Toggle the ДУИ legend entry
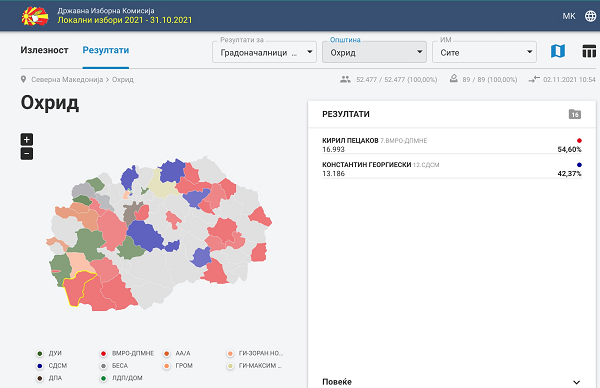600x388 pixels. pyautogui.click(x=49, y=353)
